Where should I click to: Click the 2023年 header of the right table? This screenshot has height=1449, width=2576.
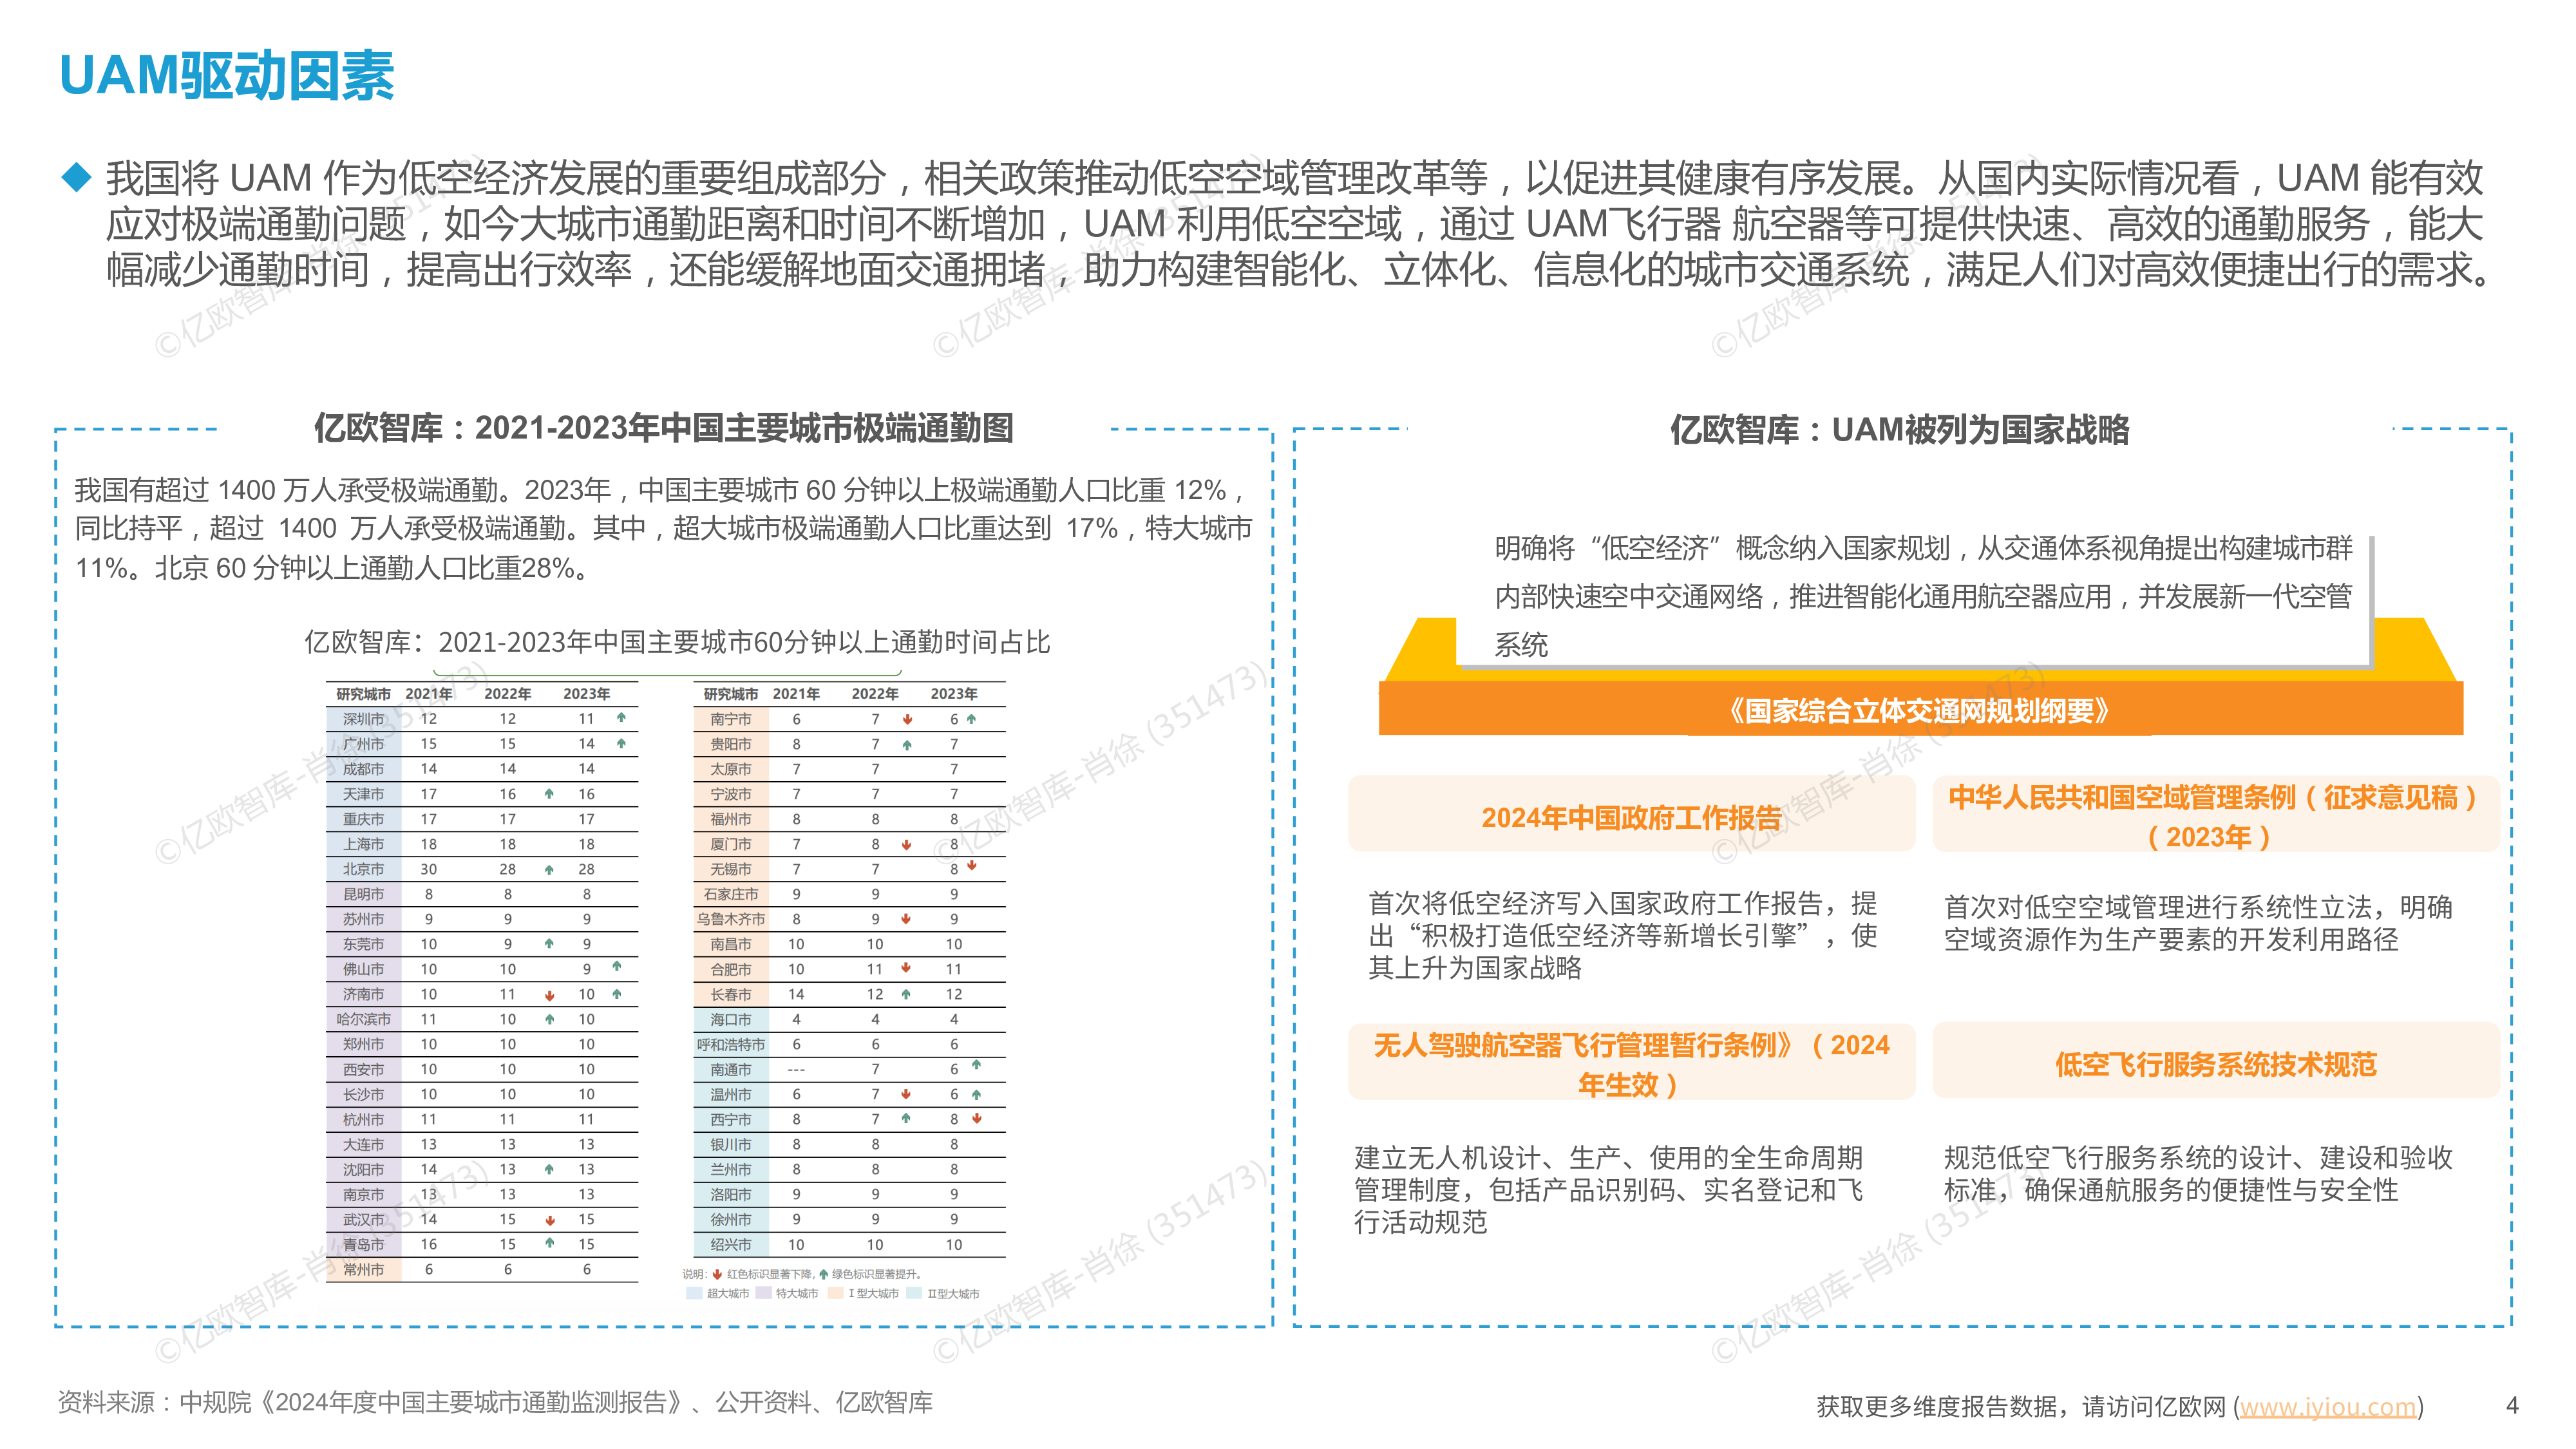pyautogui.click(x=954, y=693)
